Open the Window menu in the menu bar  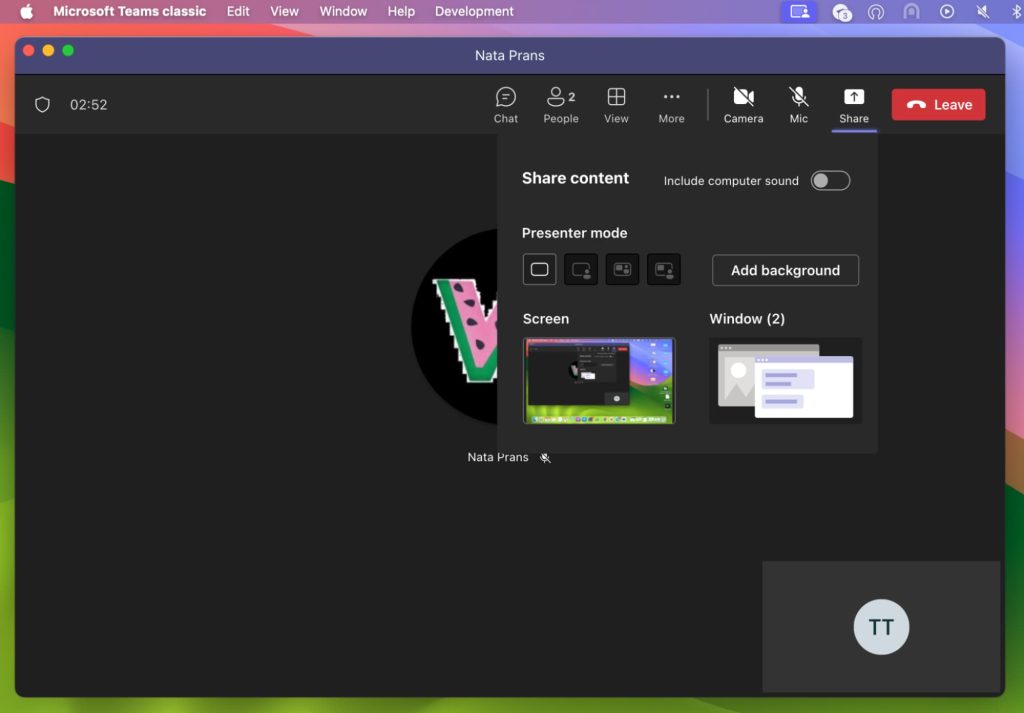[x=343, y=11]
